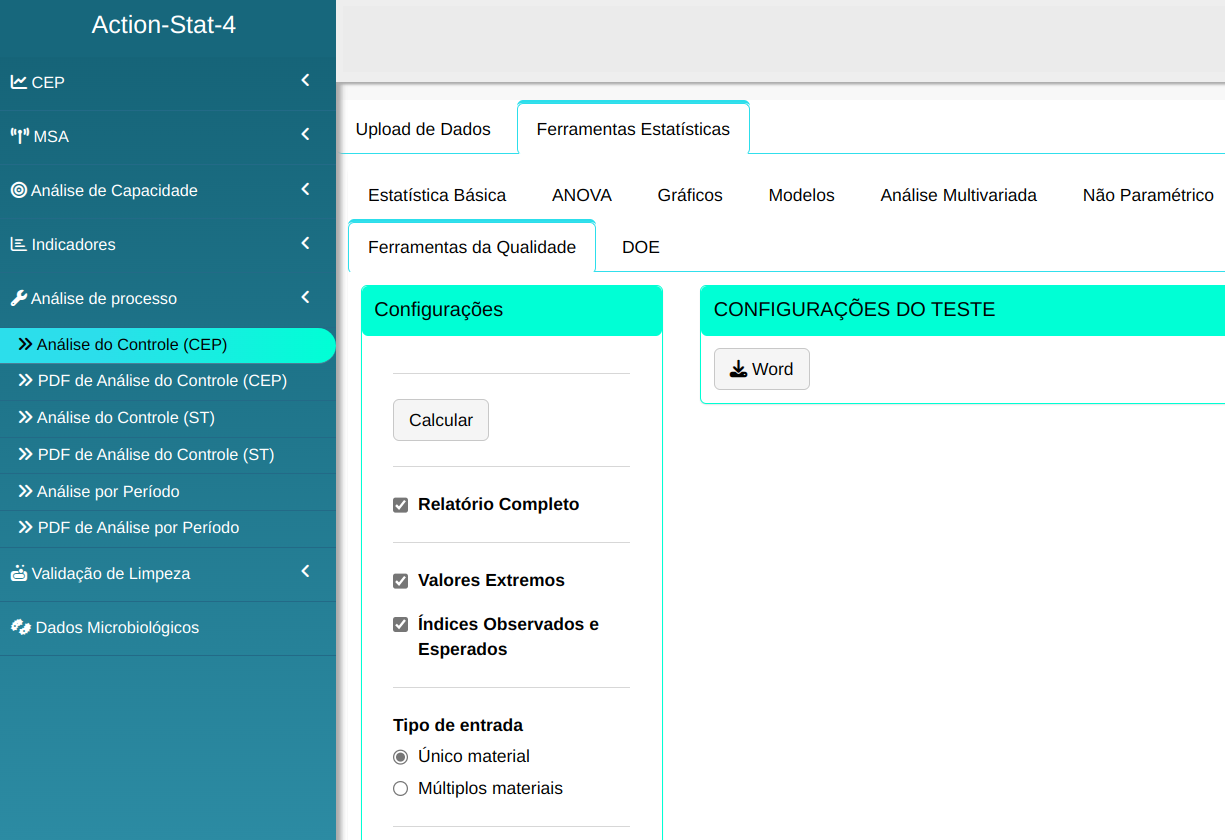
Task: Open the ANOVA tab
Action: pyautogui.click(x=581, y=195)
